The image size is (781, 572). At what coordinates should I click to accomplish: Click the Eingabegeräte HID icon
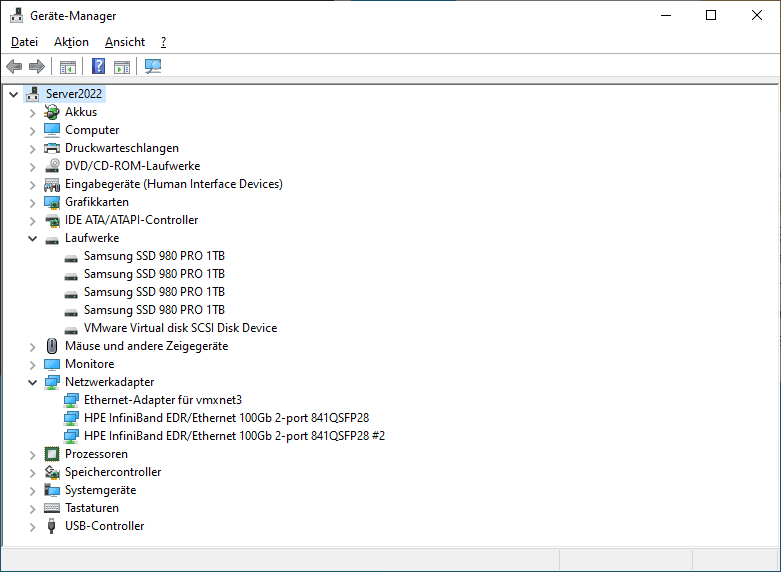click(52, 184)
